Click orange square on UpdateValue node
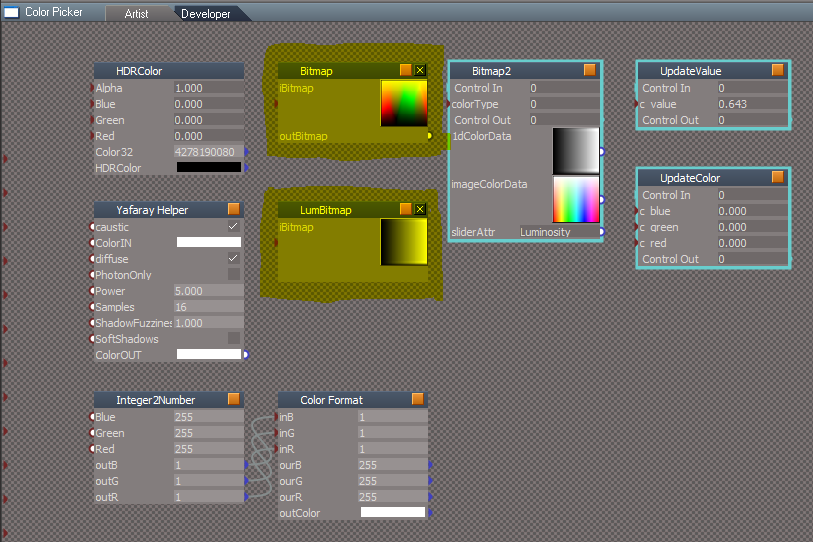 778,70
